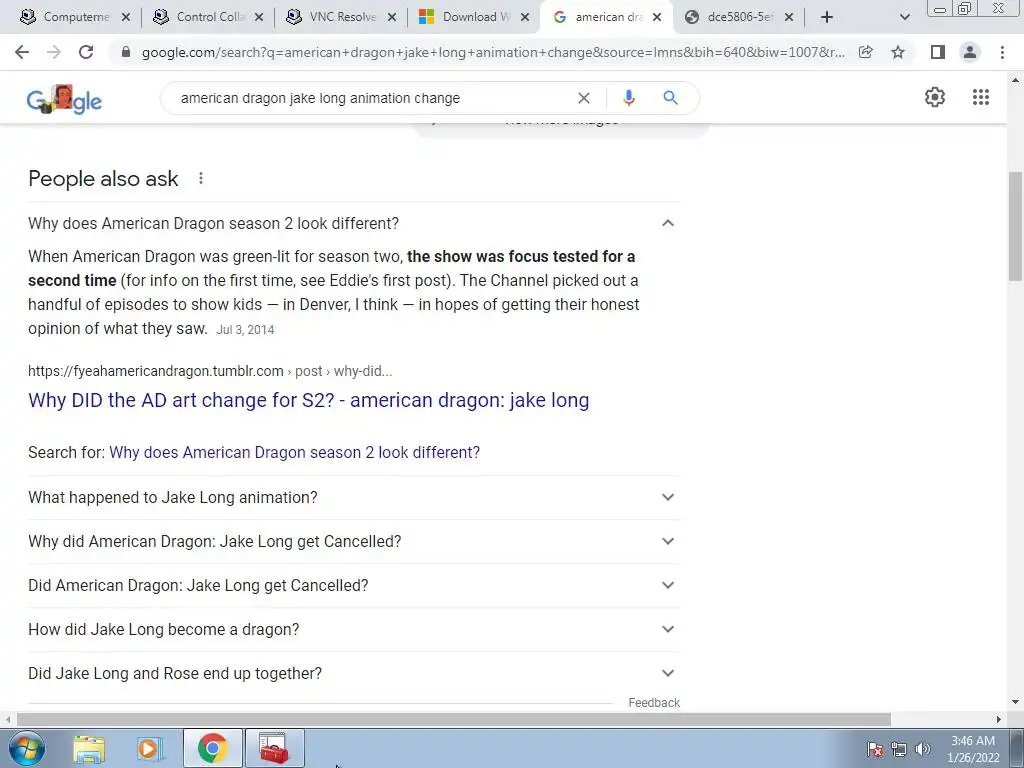
Task: Open the volume control tray icon
Action: (x=922, y=749)
